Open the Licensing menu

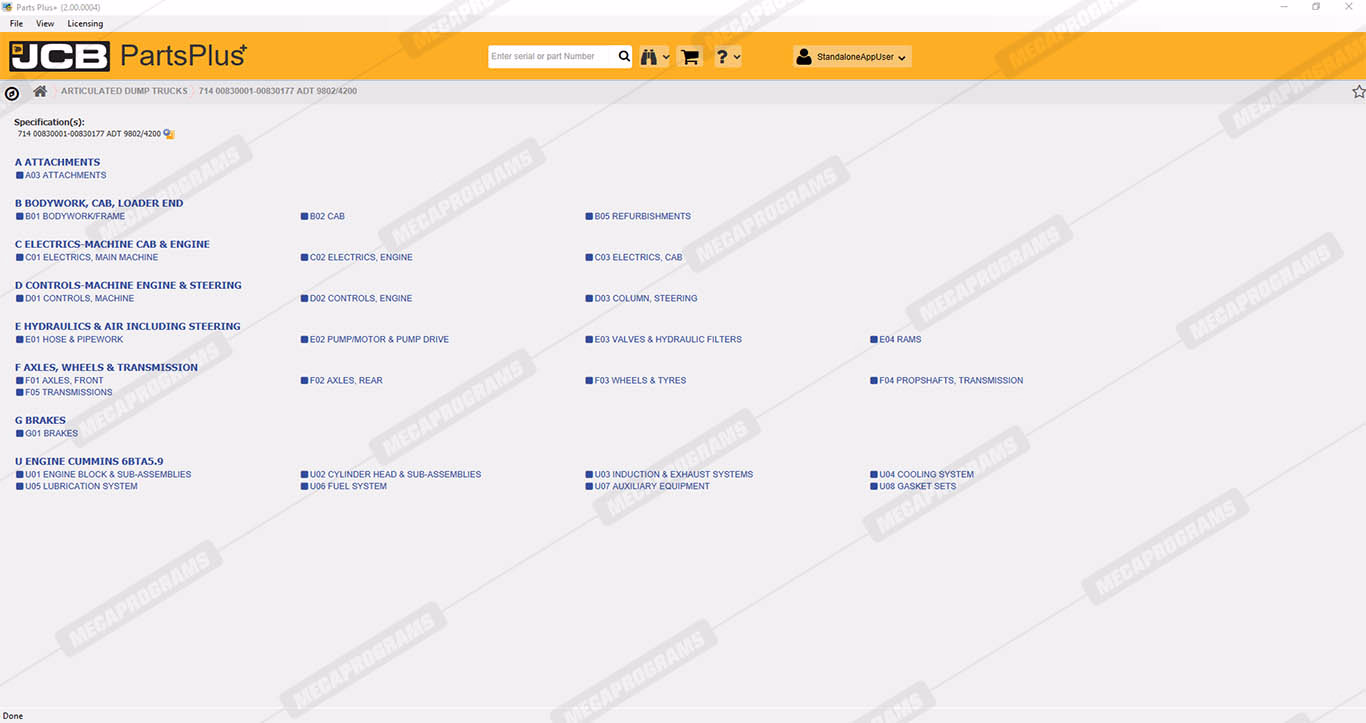[x=85, y=23]
